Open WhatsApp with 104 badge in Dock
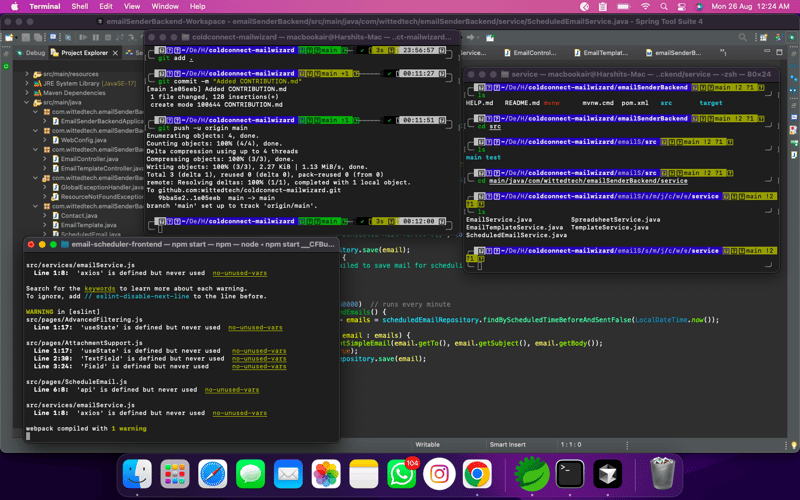 (x=402, y=474)
